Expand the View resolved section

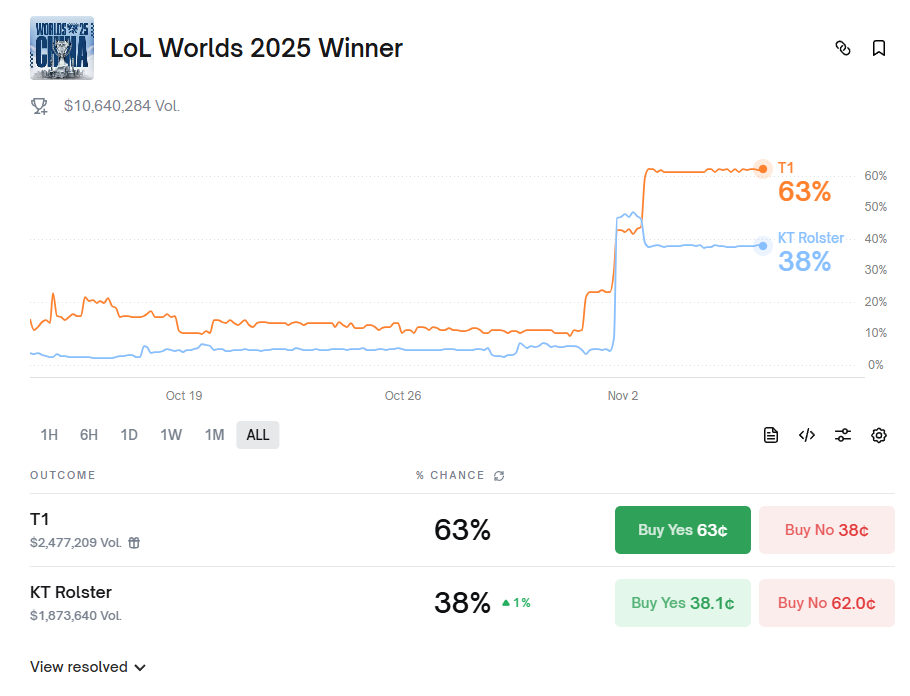(88, 667)
